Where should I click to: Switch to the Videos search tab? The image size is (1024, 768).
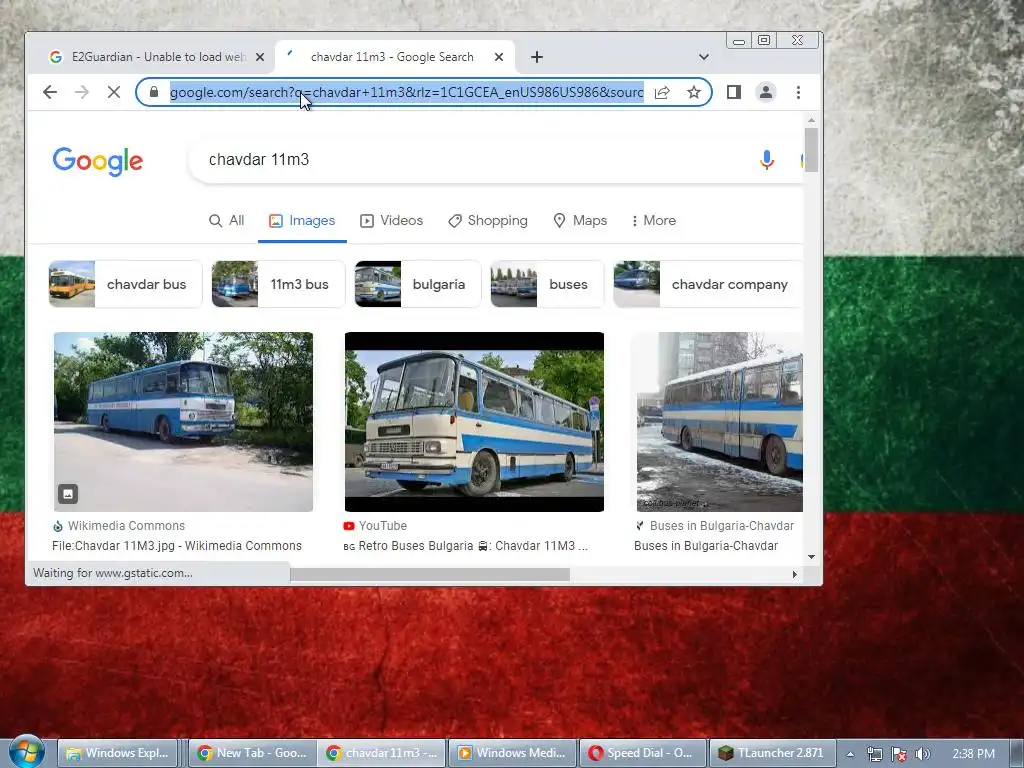point(392,221)
